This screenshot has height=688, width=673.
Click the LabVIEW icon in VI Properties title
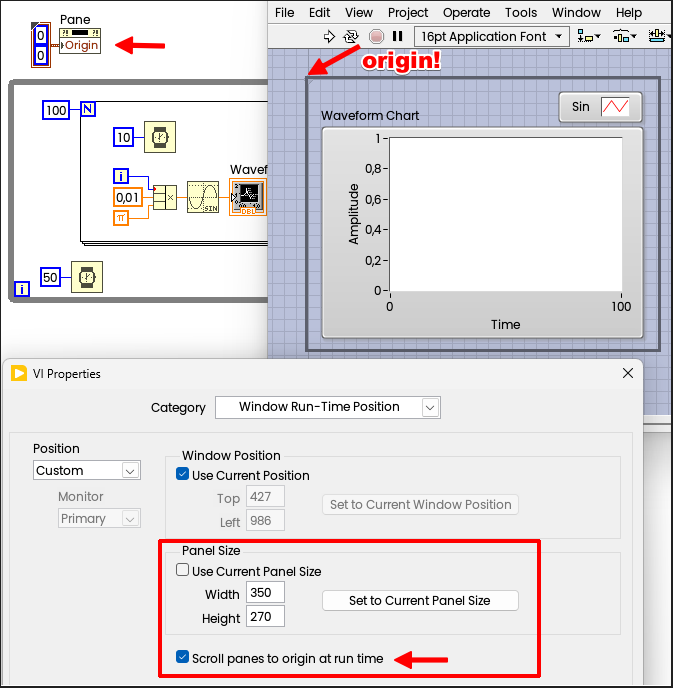click(19, 373)
